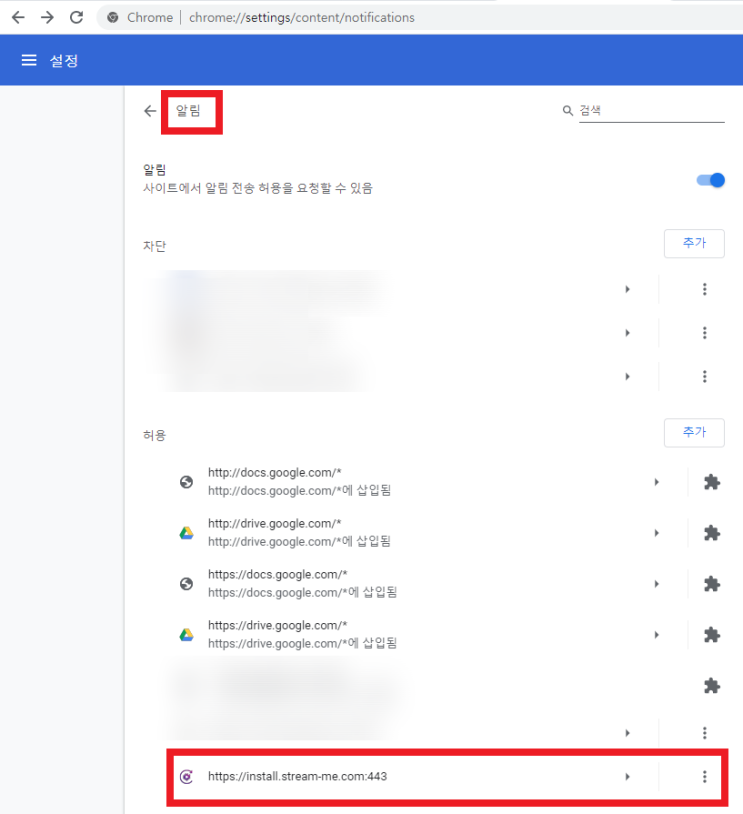Select the https://drive.google.com/* entry text

[x=278, y=625]
